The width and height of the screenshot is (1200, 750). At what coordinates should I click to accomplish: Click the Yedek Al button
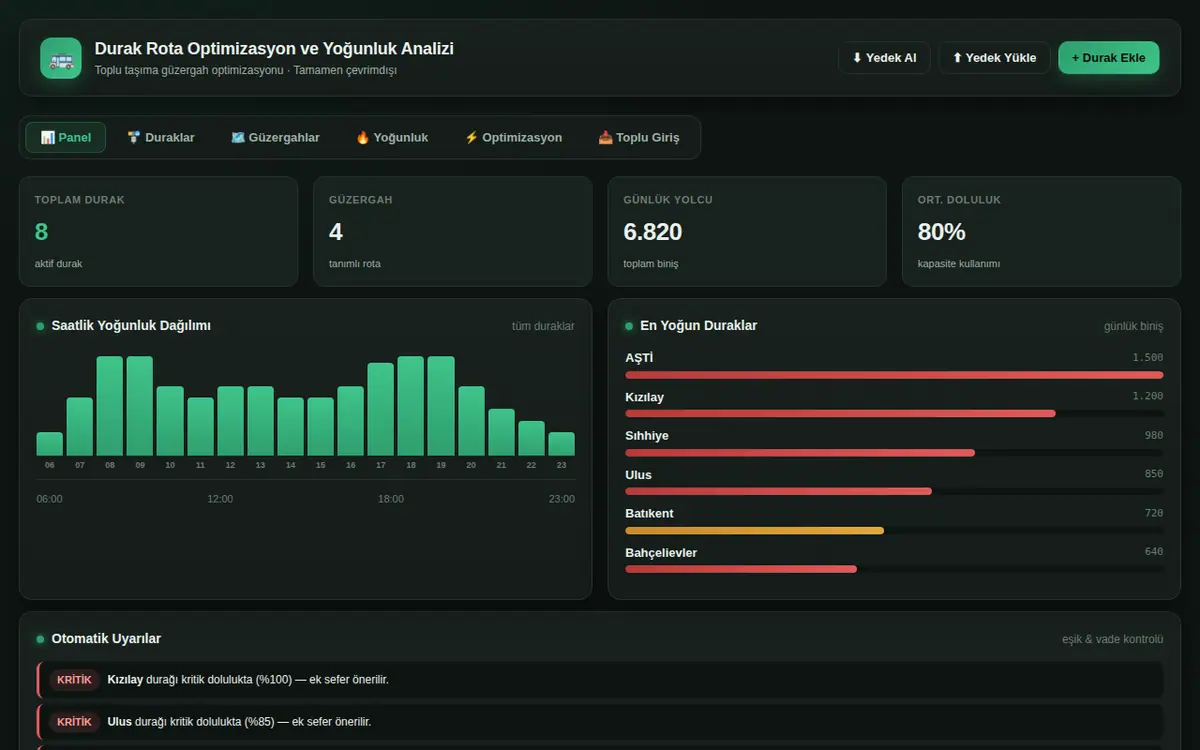click(884, 58)
